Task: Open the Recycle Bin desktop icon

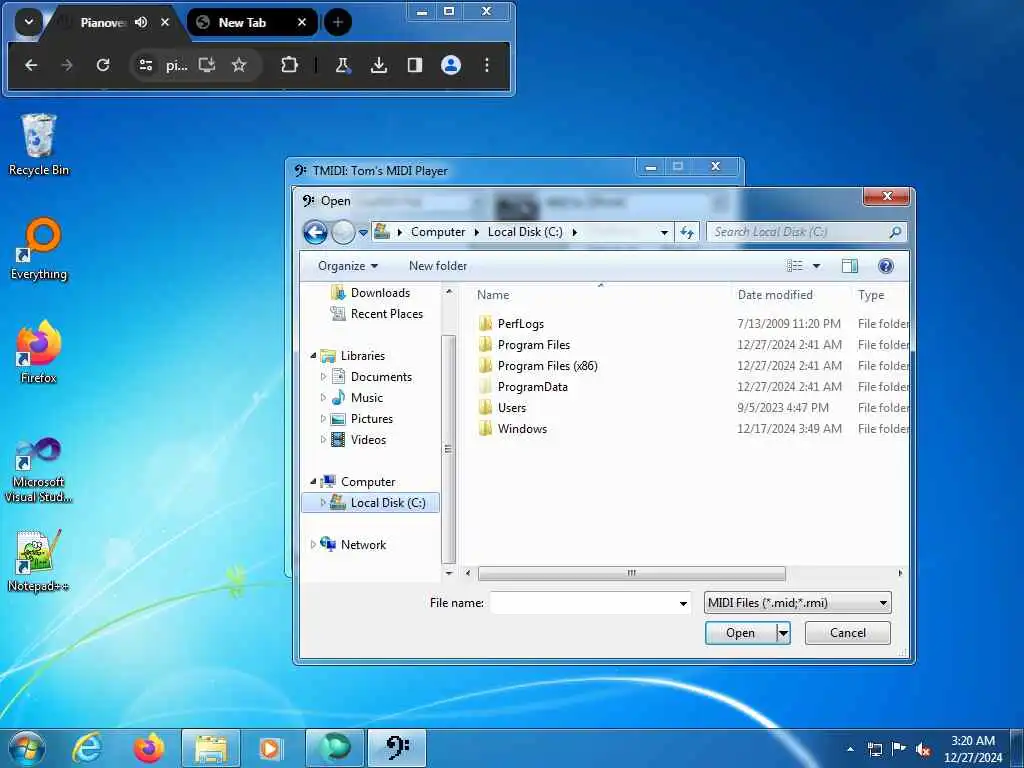Action: pyautogui.click(x=39, y=145)
